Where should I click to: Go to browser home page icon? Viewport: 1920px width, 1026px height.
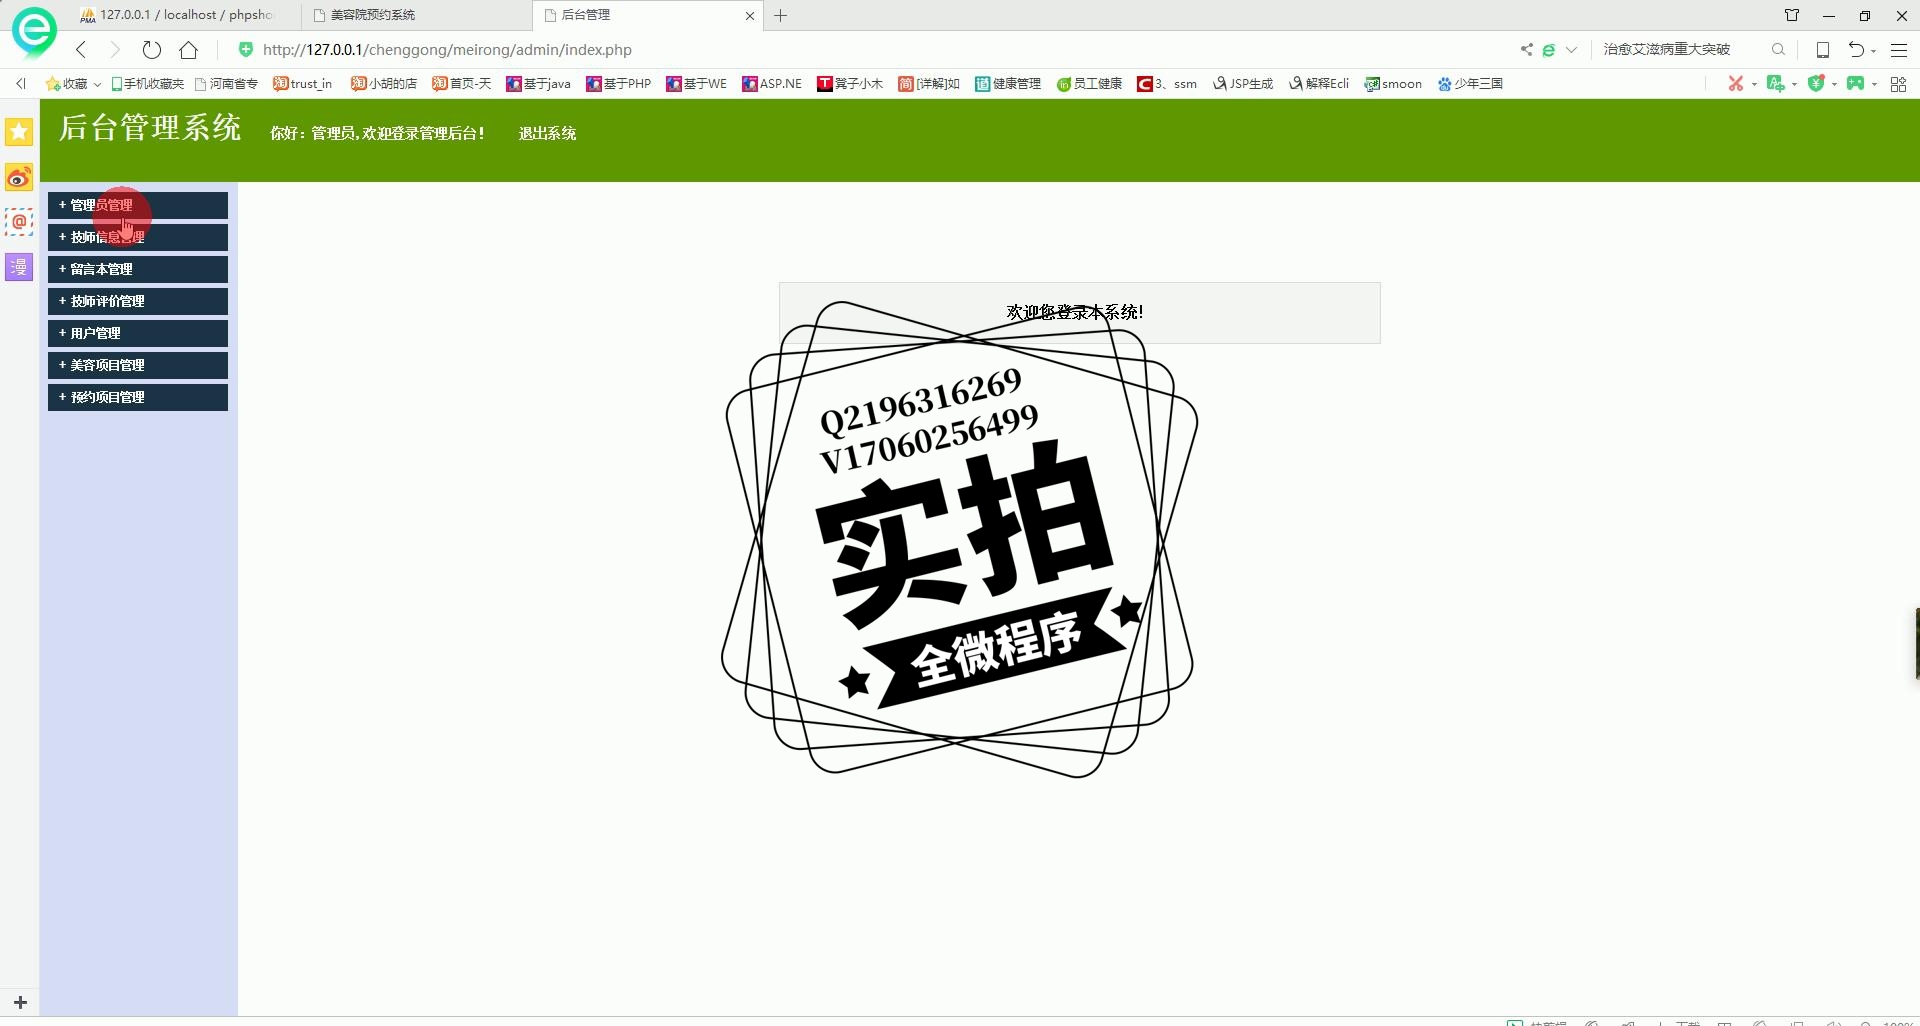[x=188, y=49]
